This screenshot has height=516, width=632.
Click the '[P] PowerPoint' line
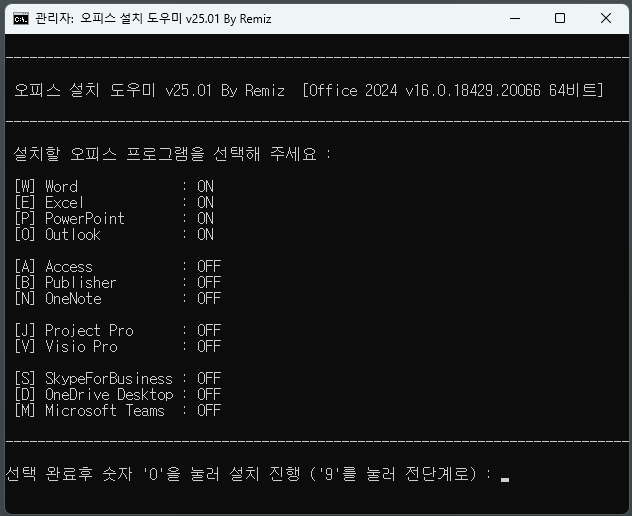click(x=70, y=218)
